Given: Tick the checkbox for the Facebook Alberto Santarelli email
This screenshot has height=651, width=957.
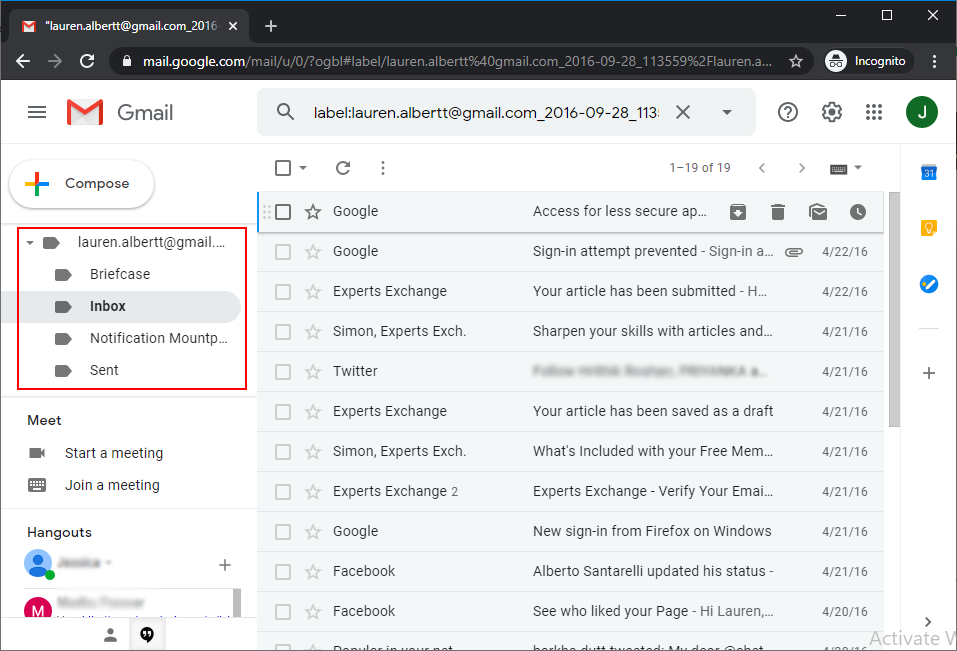Looking at the screenshot, I should point(283,571).
